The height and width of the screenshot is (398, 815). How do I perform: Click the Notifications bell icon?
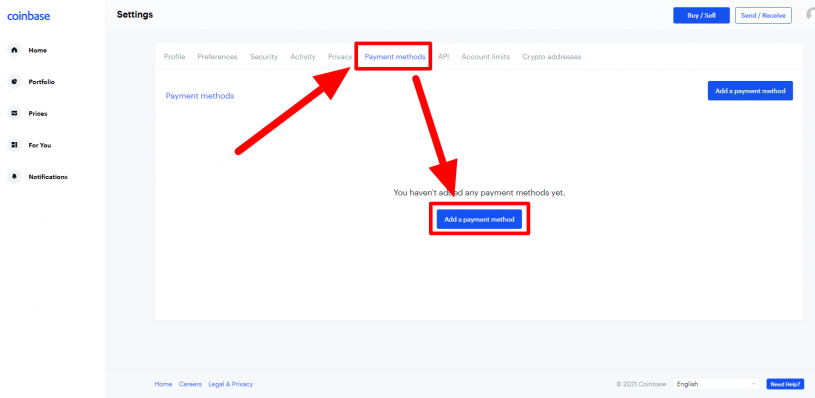tap(14, 177)
